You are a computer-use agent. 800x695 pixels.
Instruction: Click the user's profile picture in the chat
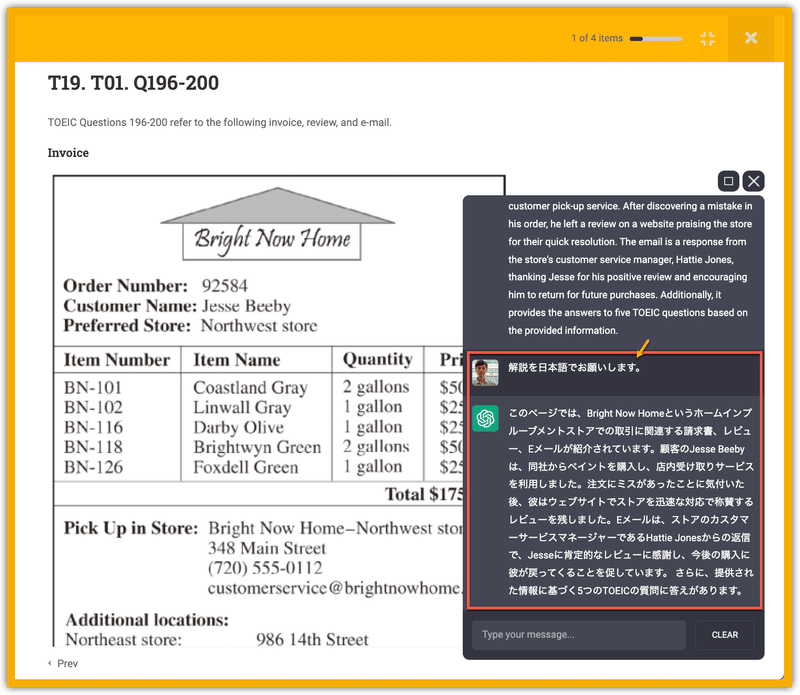(486, 371)
